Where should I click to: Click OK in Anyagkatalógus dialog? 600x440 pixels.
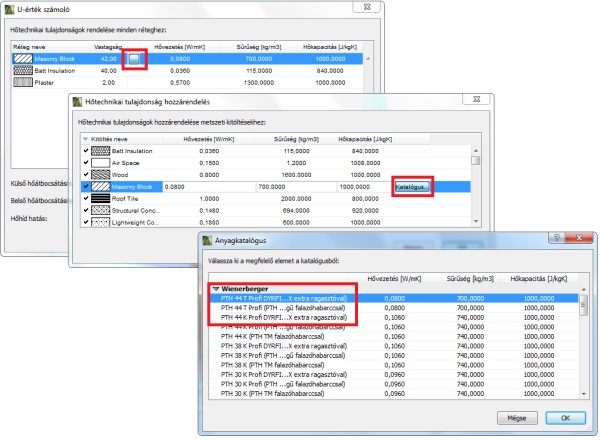[565, 418]
